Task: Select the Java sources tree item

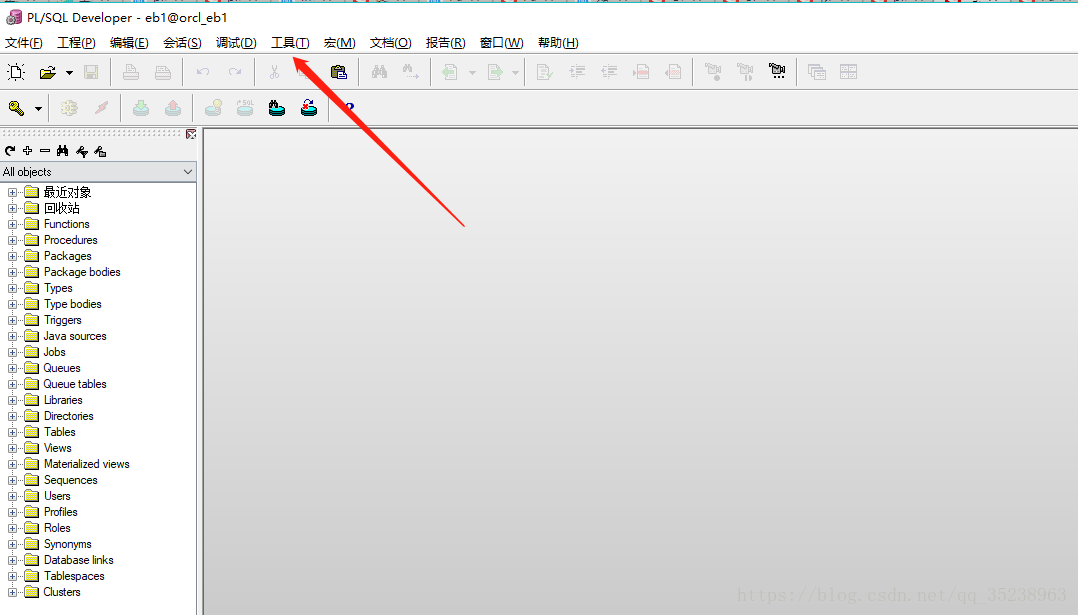Action: 75,336
